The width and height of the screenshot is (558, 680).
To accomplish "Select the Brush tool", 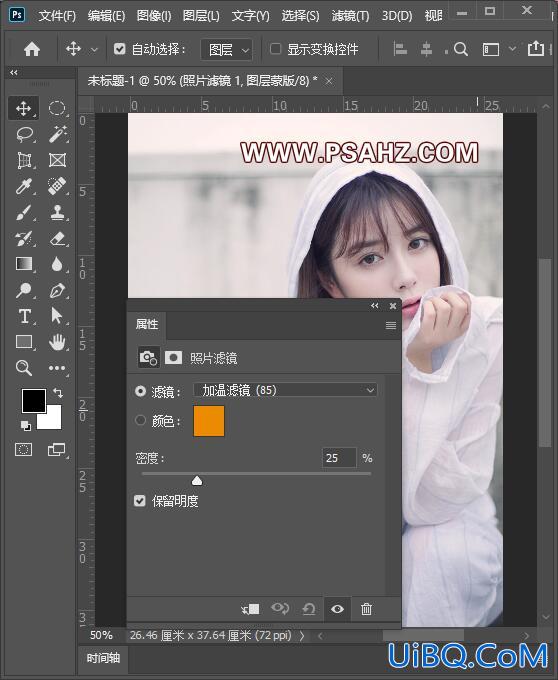I will pyautogui.click(x=24, y=212).
